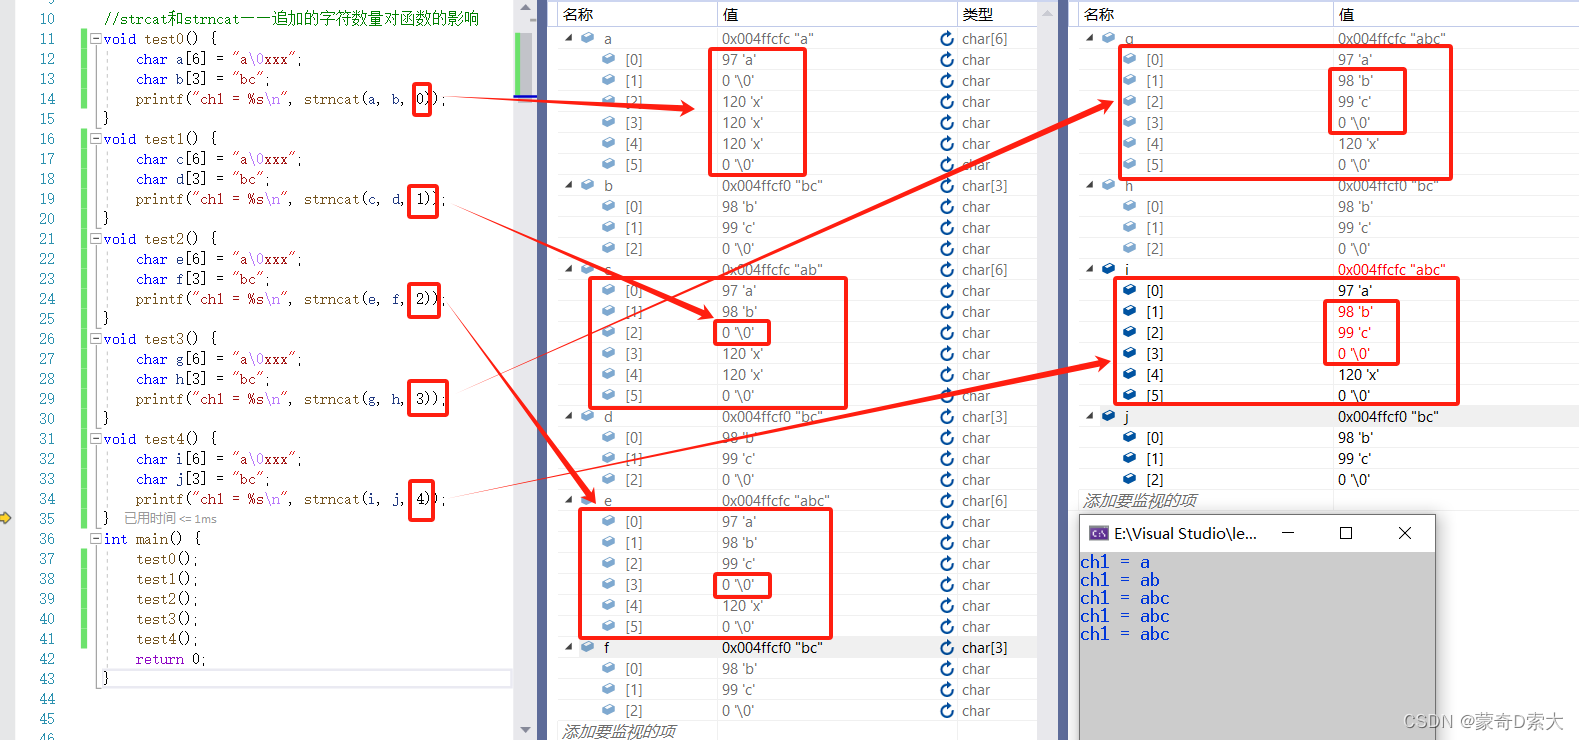
Task: Click the yellow current-statement arrow in the margin
Action: point(6,518)
